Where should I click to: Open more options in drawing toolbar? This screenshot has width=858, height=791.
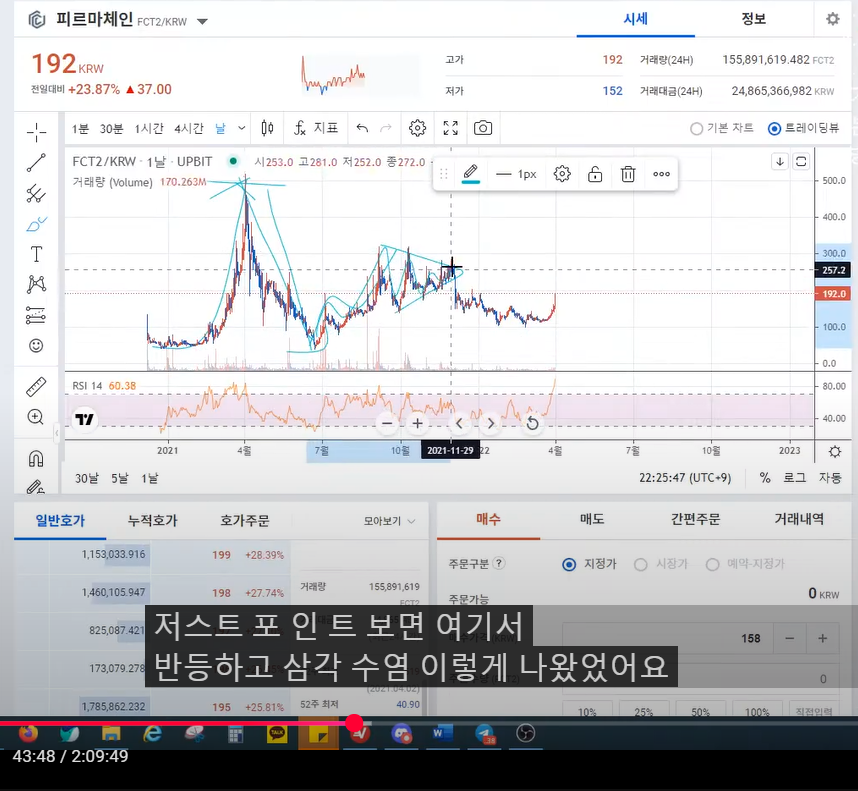click(661, 174)
